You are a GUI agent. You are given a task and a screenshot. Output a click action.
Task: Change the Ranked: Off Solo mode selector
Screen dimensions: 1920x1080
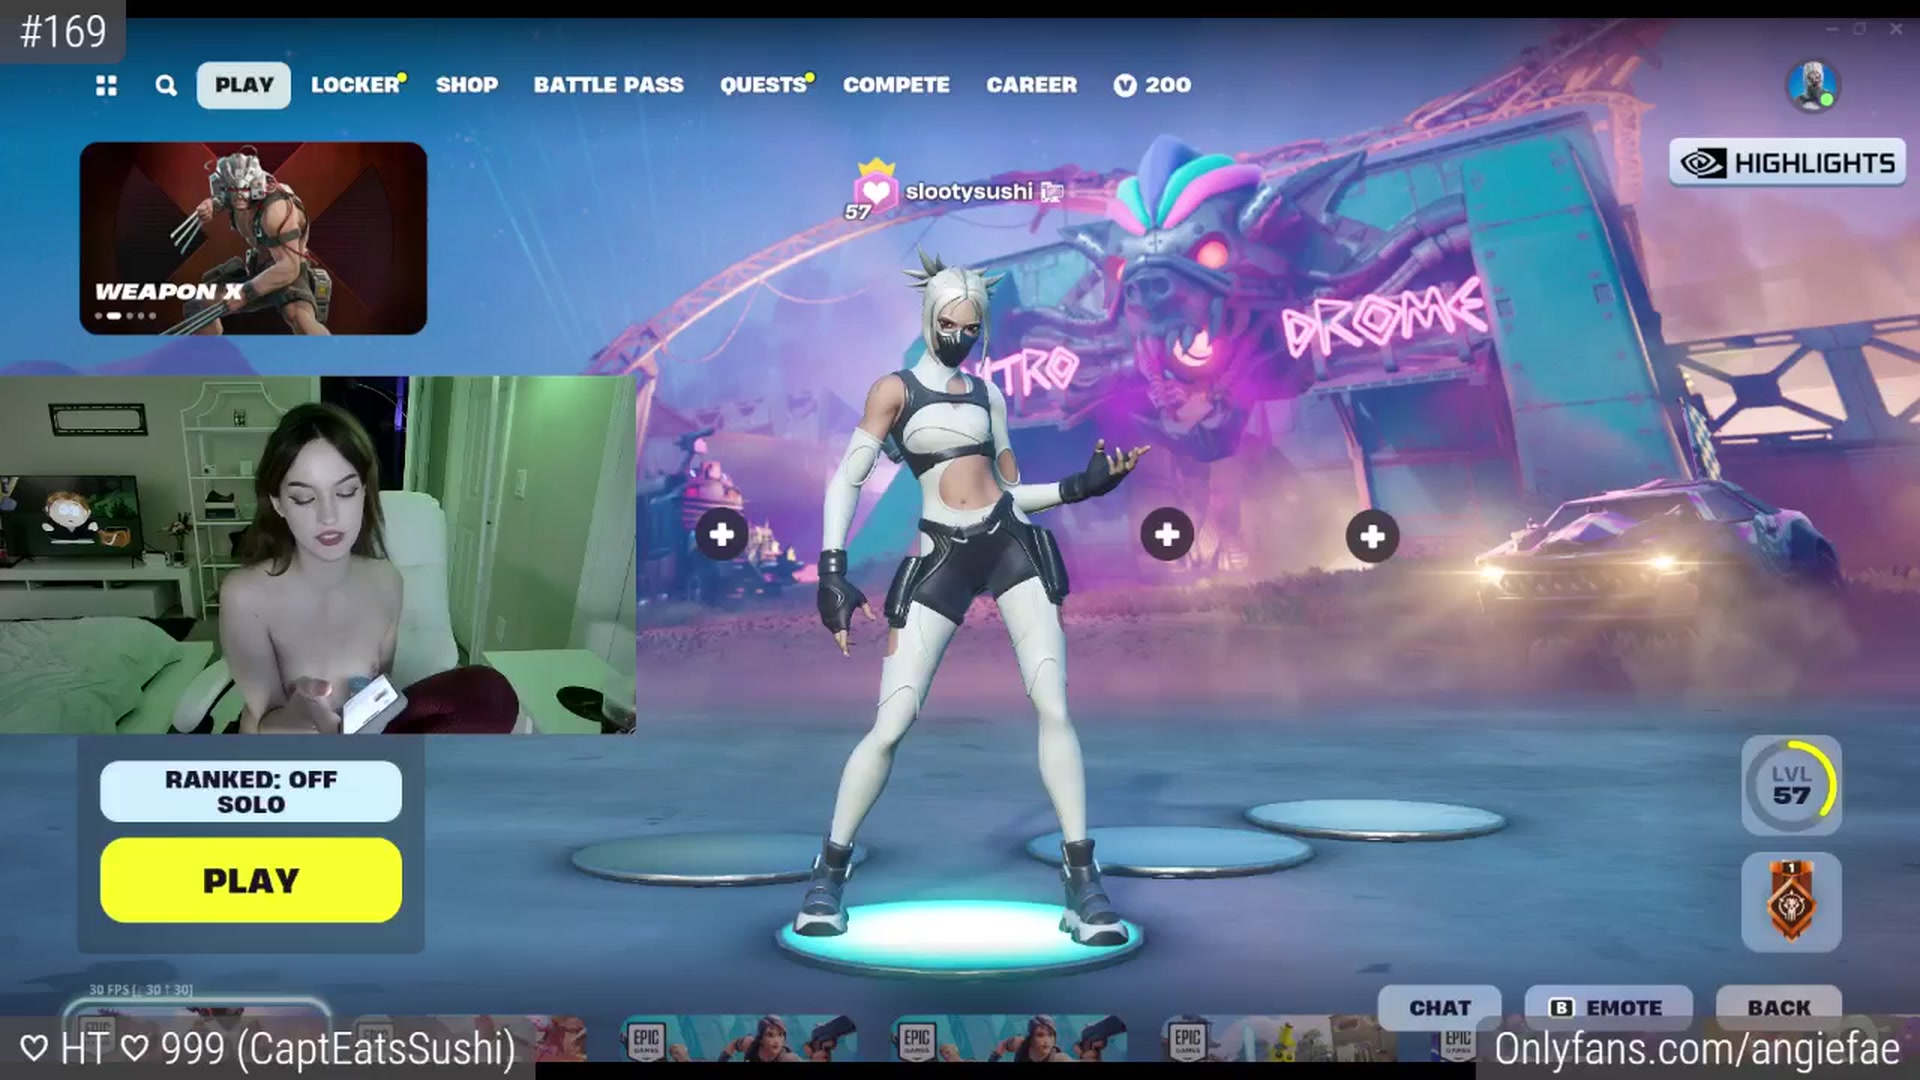tap(251, 791)
